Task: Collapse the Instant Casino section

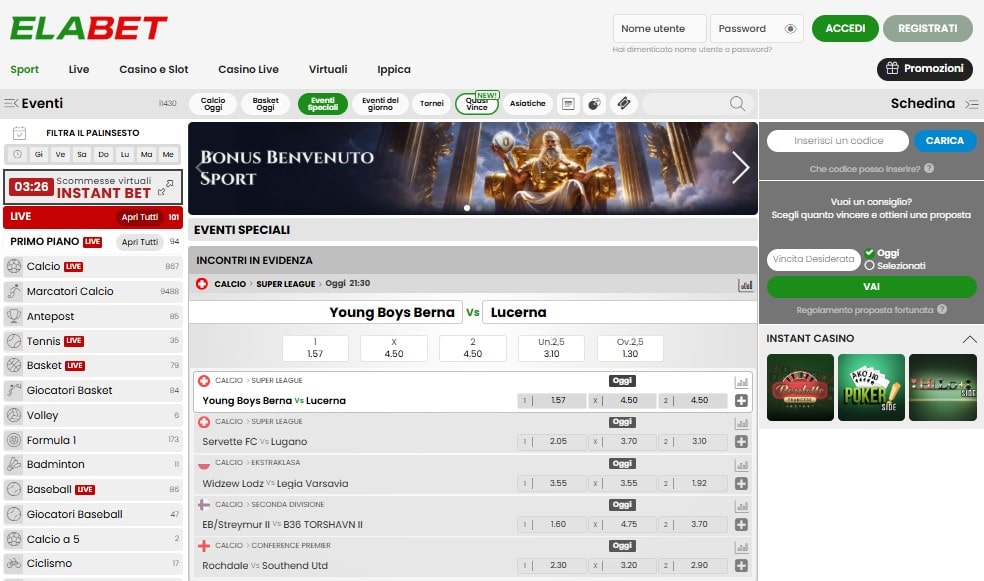Action: pyautogui.click(x=970, y=339)
